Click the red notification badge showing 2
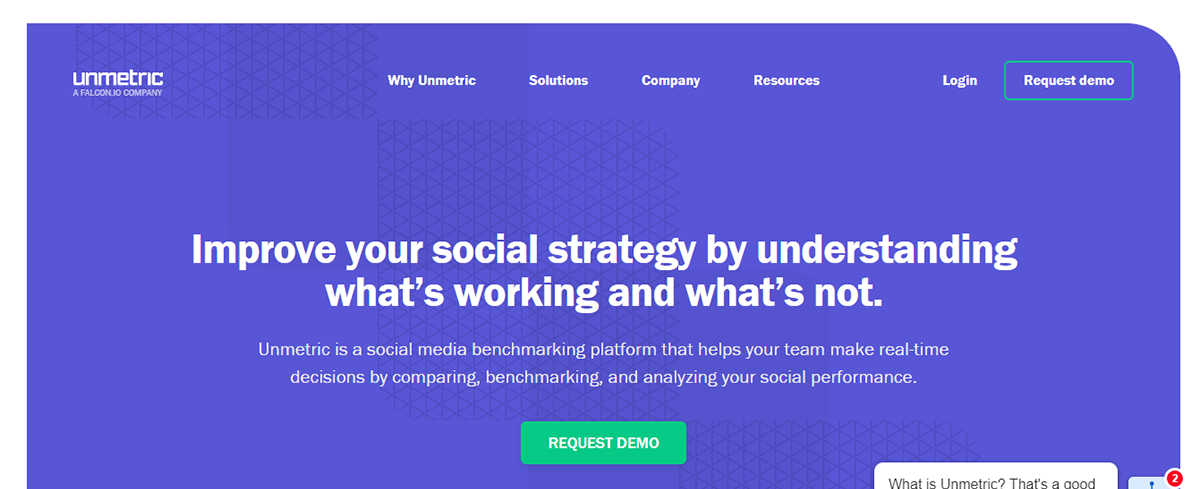Image resolution: width=1200 pixels, height=489 pixels. 1174,478
